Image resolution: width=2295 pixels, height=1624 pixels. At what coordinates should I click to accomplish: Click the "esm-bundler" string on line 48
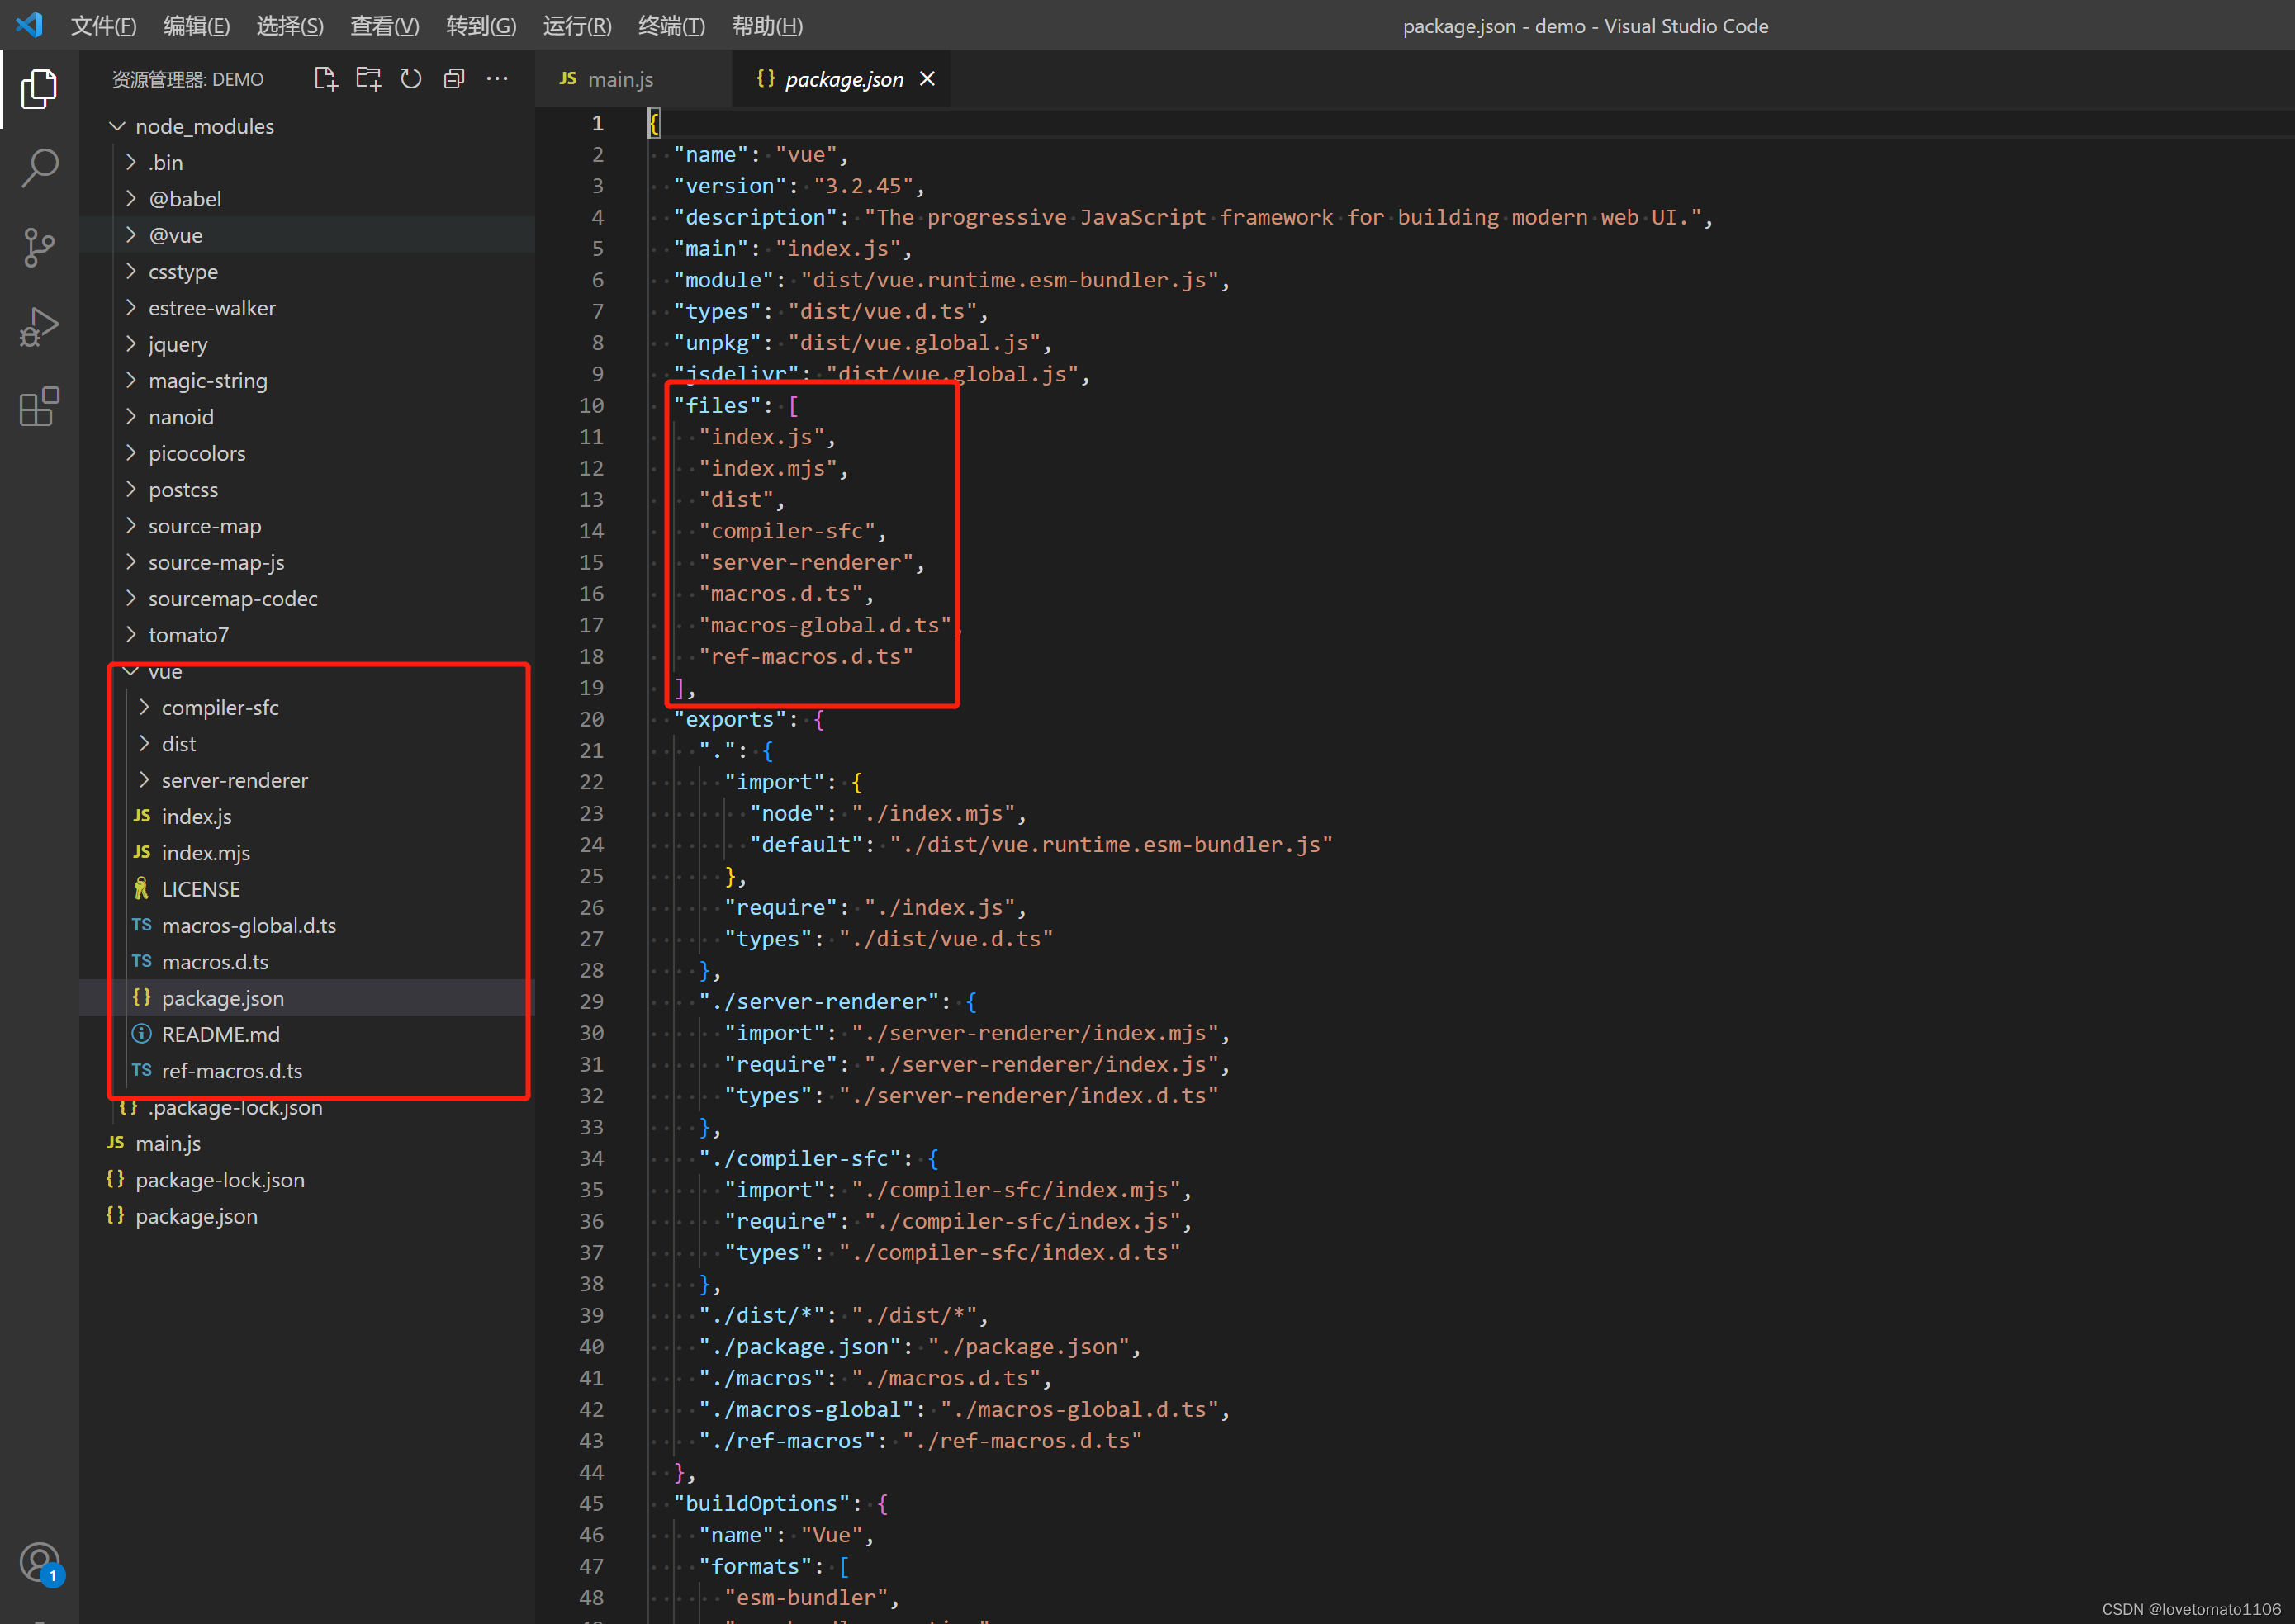pos(806,1597)
